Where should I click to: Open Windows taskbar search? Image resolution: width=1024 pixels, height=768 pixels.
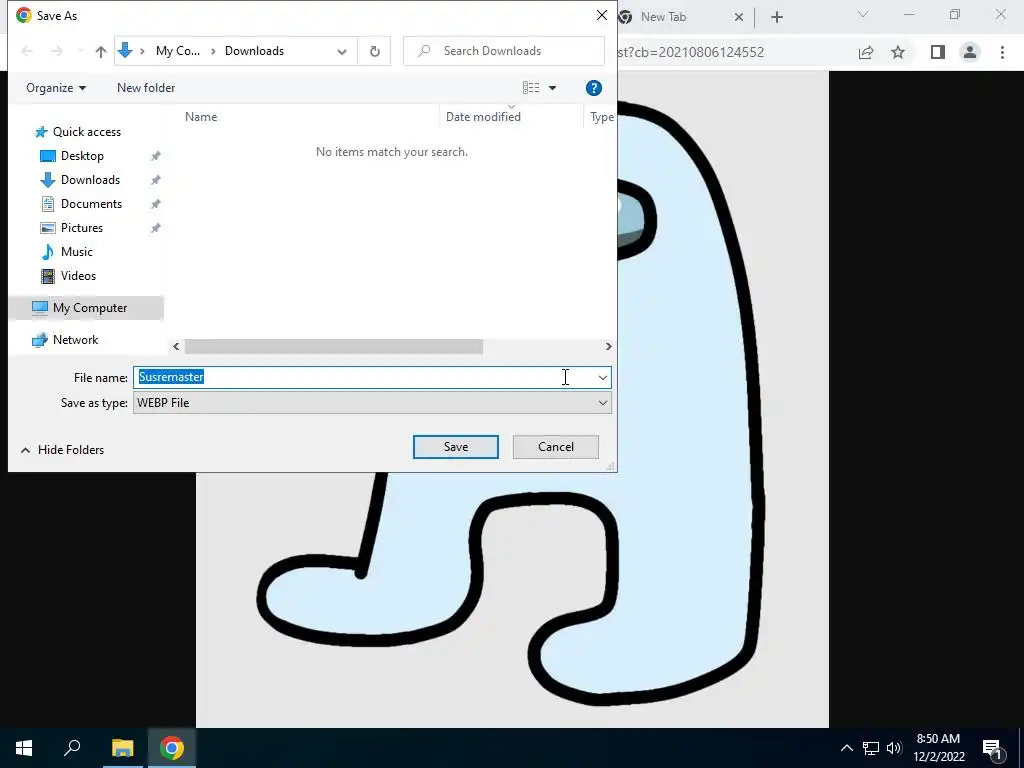pyautogui.click(x=72, y=748)
